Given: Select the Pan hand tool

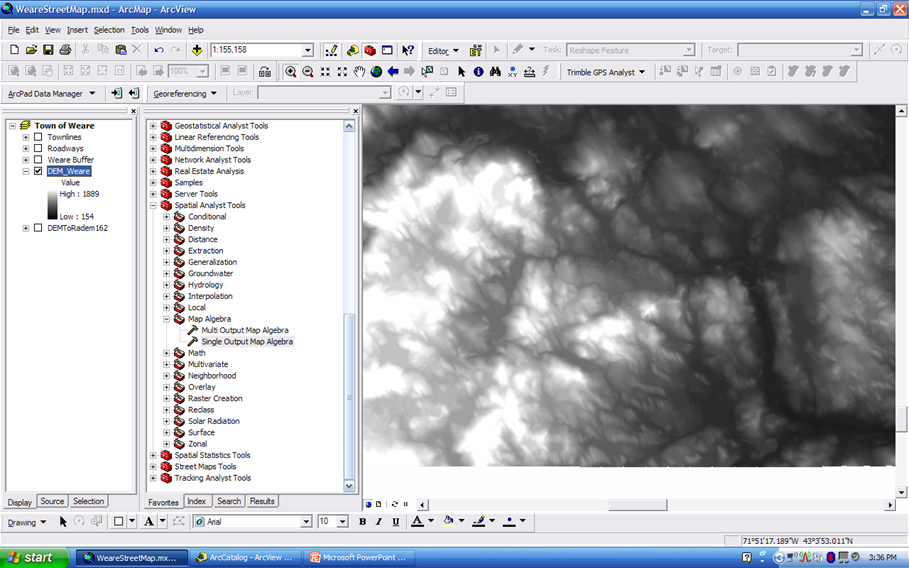Looking at the screenshot, I should (359, 72).
